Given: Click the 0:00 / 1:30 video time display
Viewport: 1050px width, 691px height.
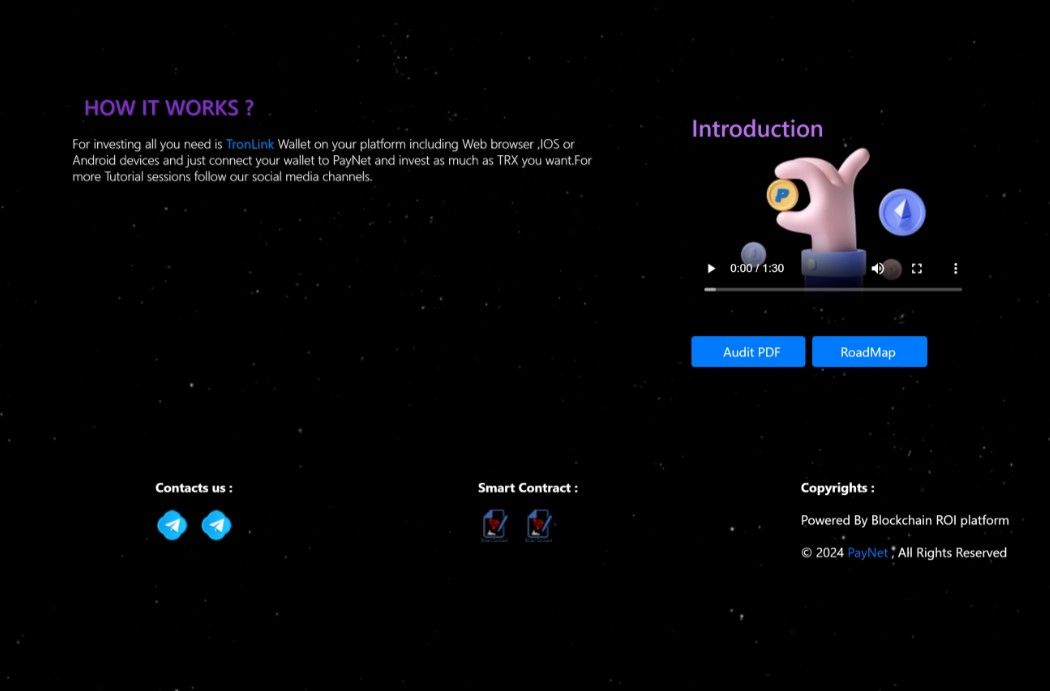Looking at the screenshot, I should [757, 268].
